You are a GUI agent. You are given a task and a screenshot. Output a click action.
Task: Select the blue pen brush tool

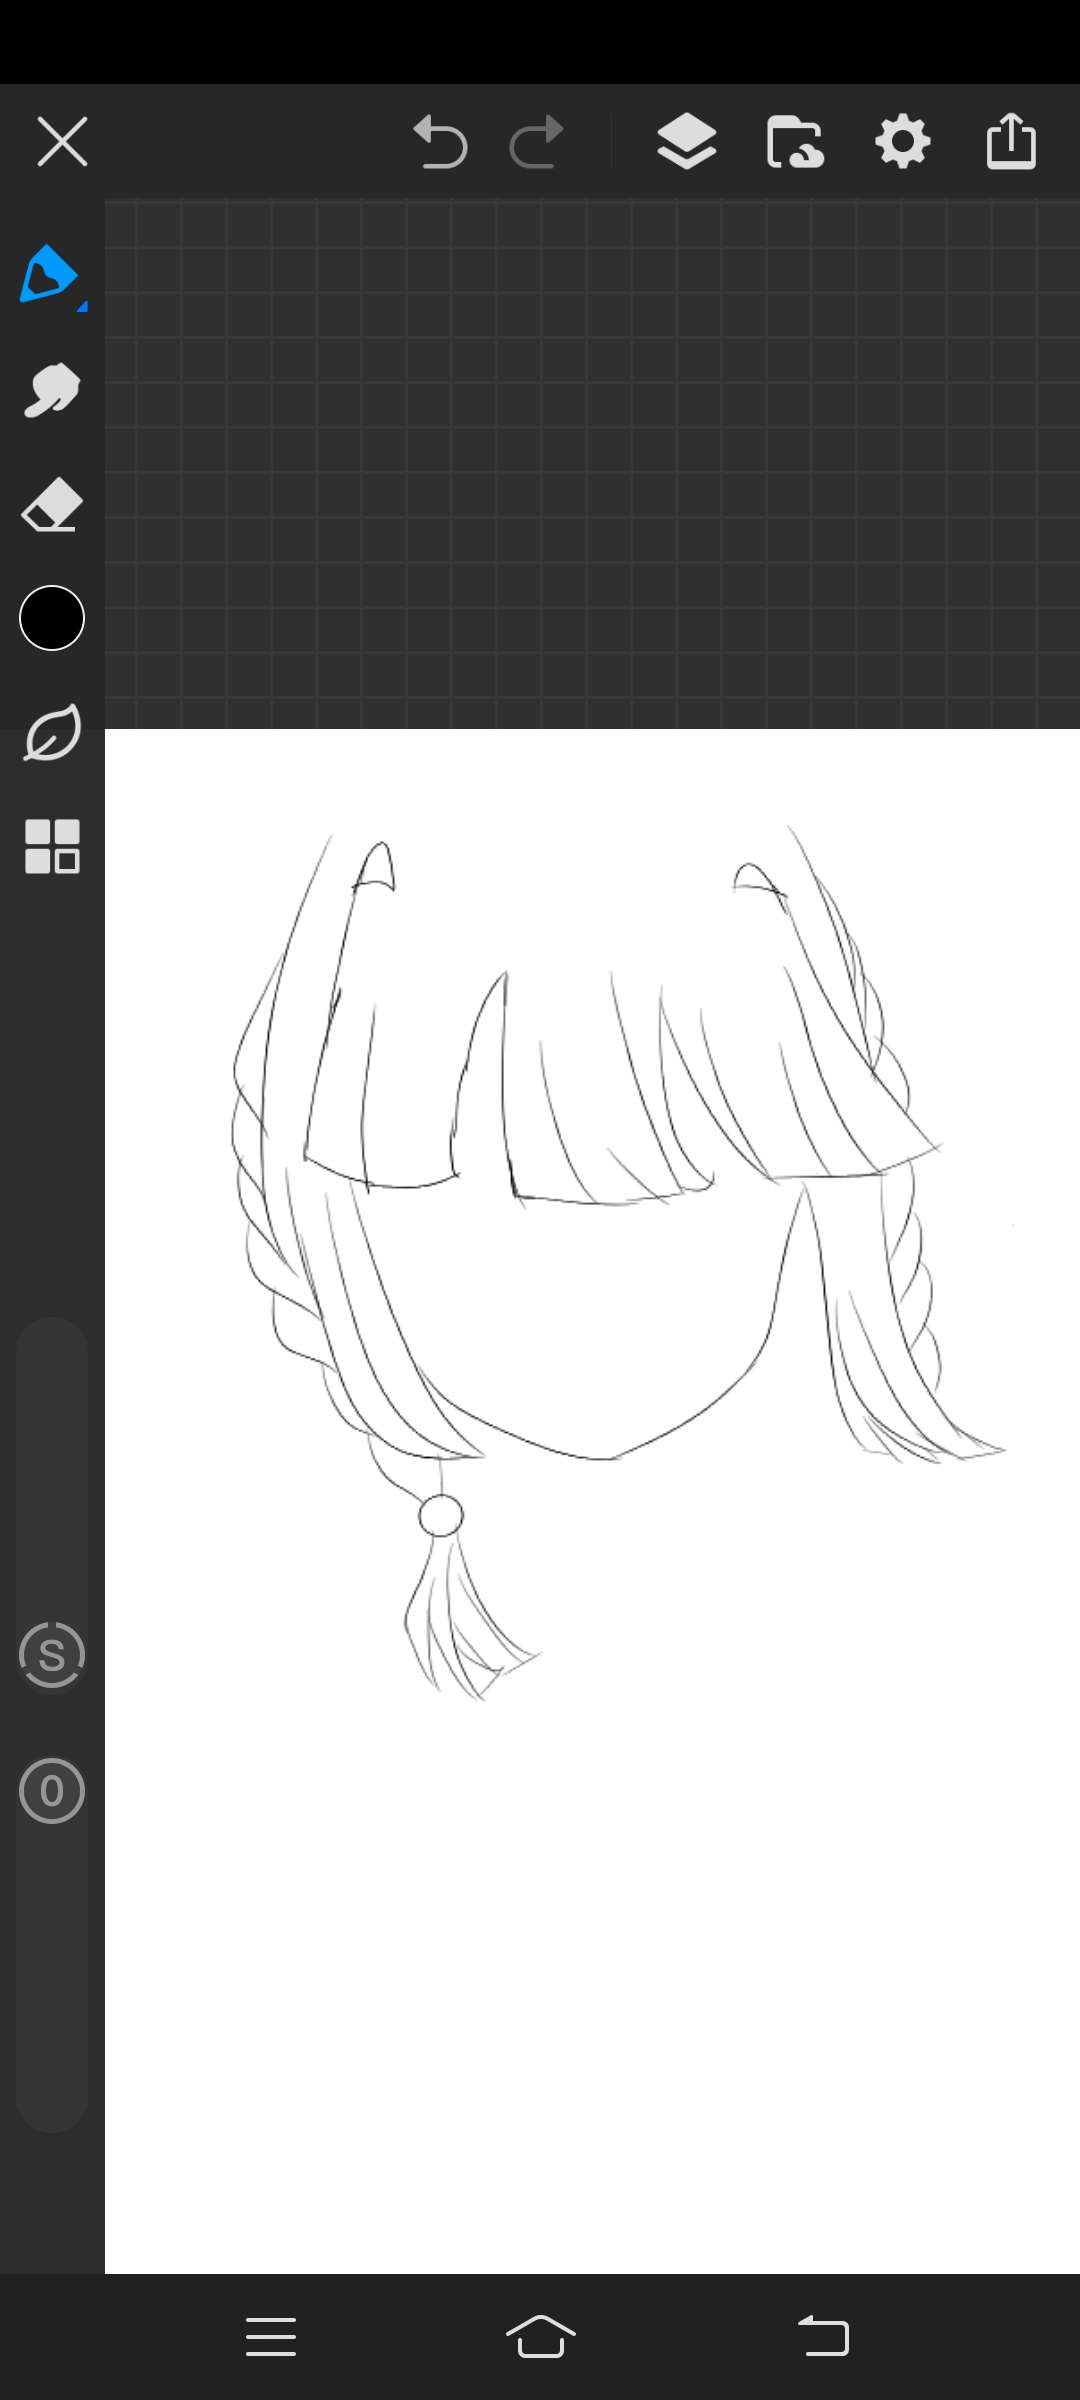[x=50, y=274]
